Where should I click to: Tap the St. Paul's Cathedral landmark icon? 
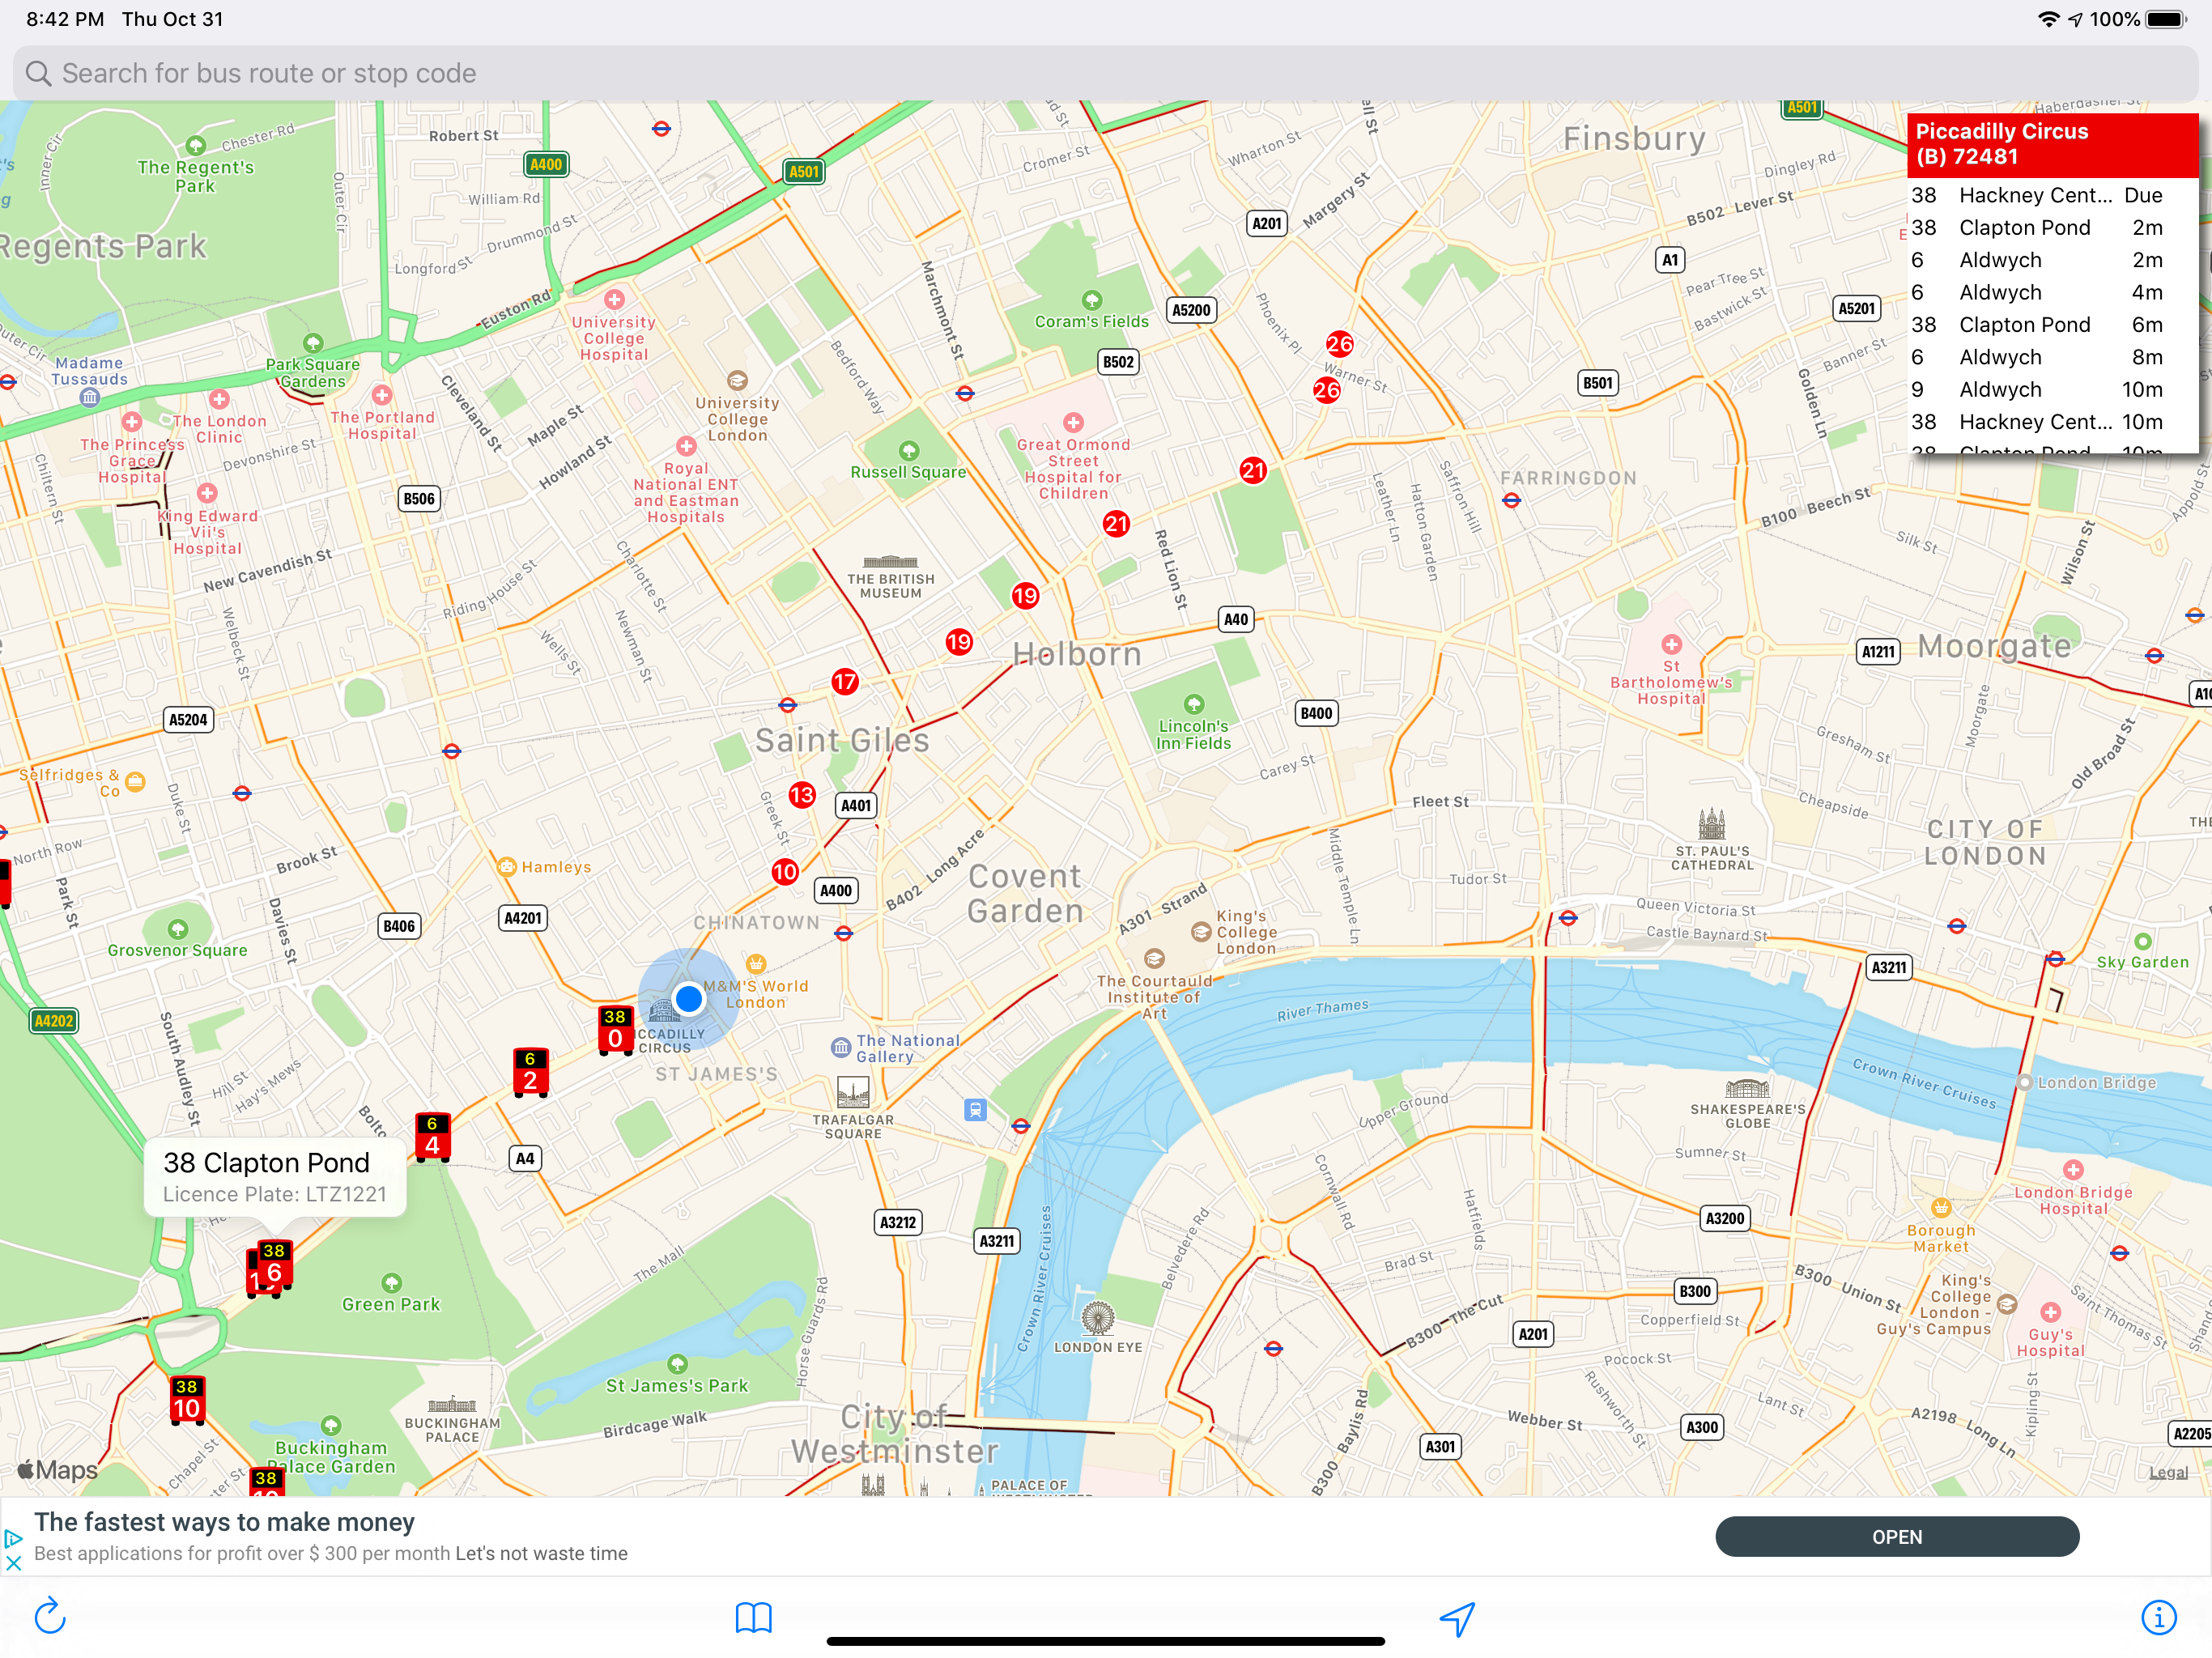pyautogui.click(x=1711, y=824)
